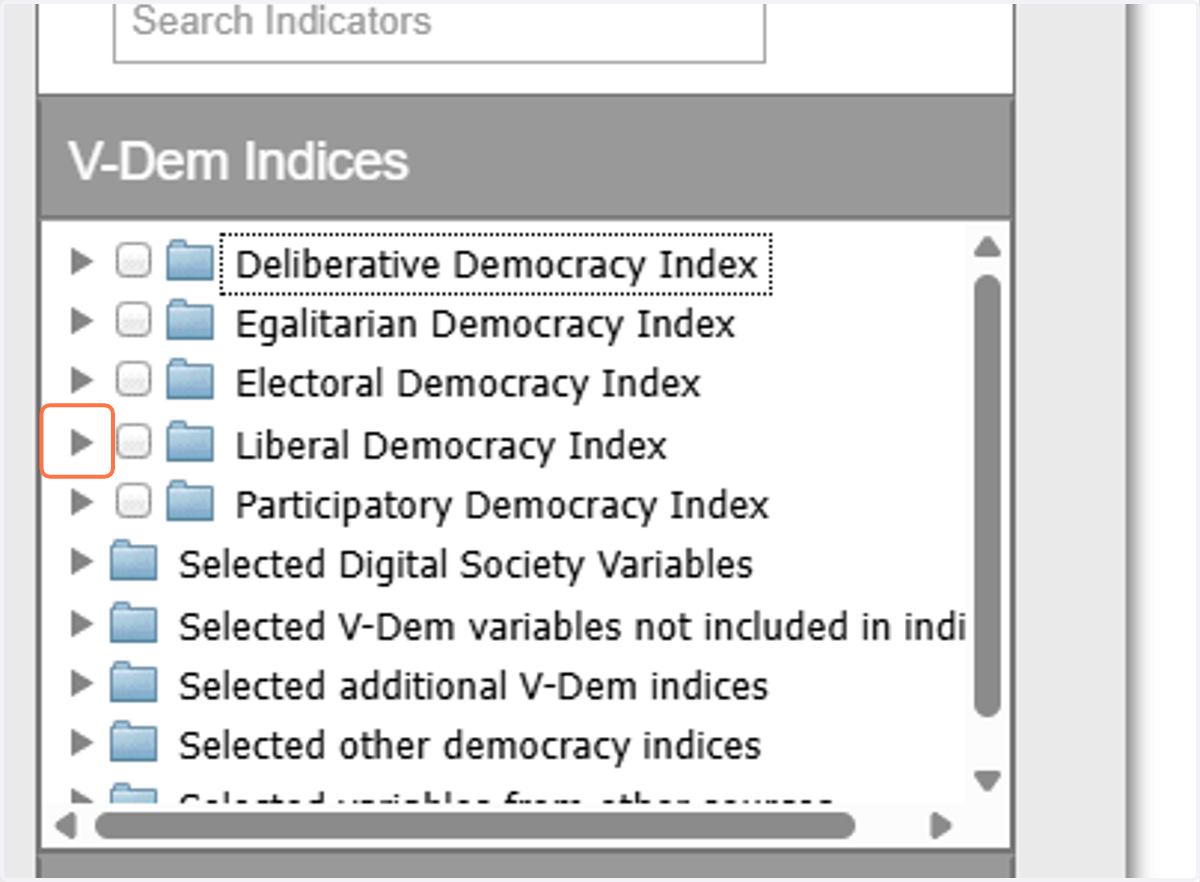Click the Egalitarian Democracy Index folder icon
This screenshot has width=1200, height=882.
click(190, 323)
